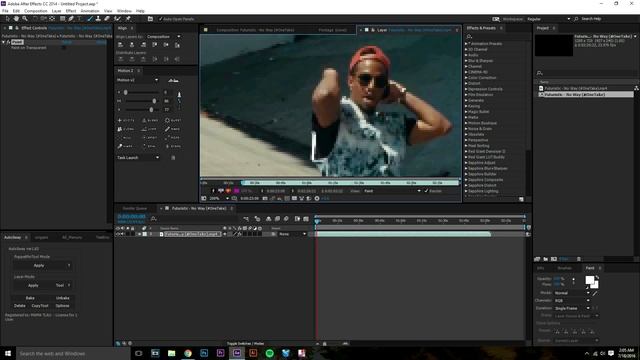Open the Composition menu
640x360 pixels.
pos(36,11)
